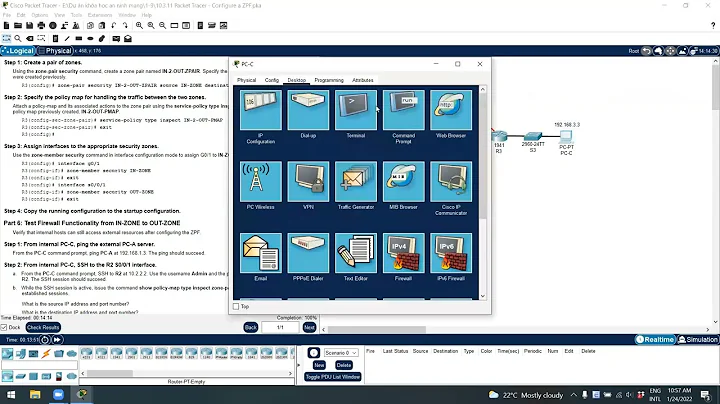Image resolution: width=720 pixels, height=404 pixels.
Task: Launch the Traffic Generator app
Action: (356, 181)
